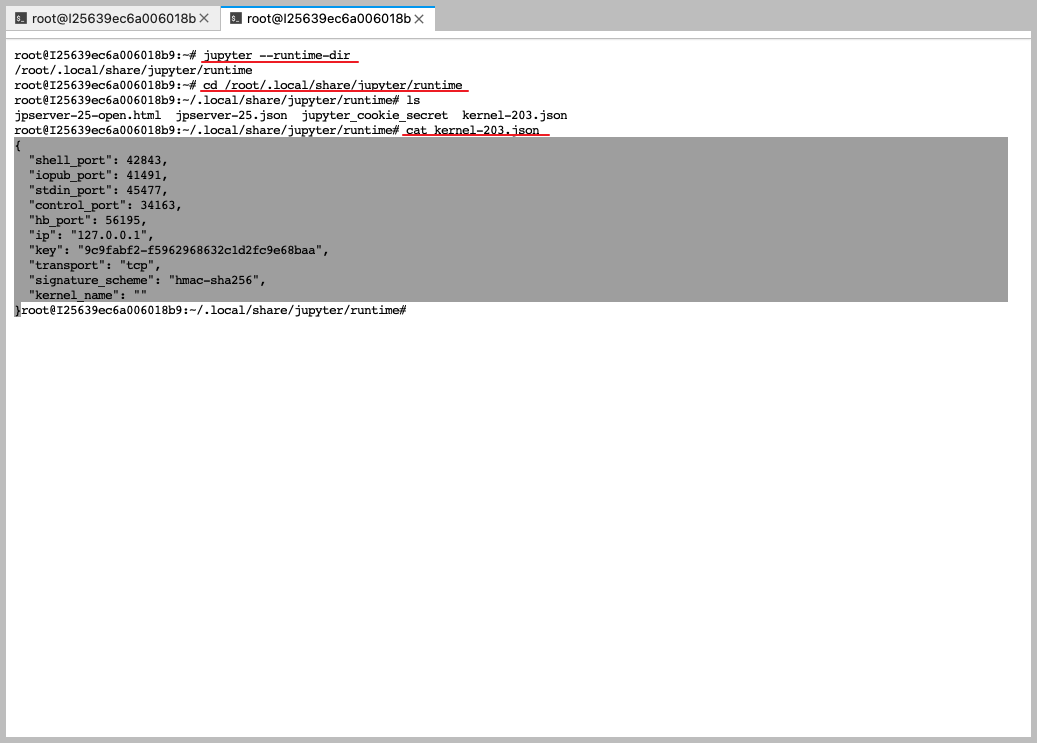Click the shell_port value 42843
The image size is (1037, 743).
(147, 160)
